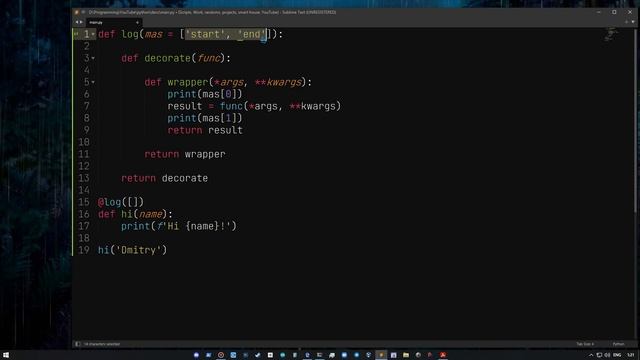Image resolution: width=640 pixels, height=360 pixels.
Task: Toggle the sidebar icon in status bar
Action: coord(77,344)
